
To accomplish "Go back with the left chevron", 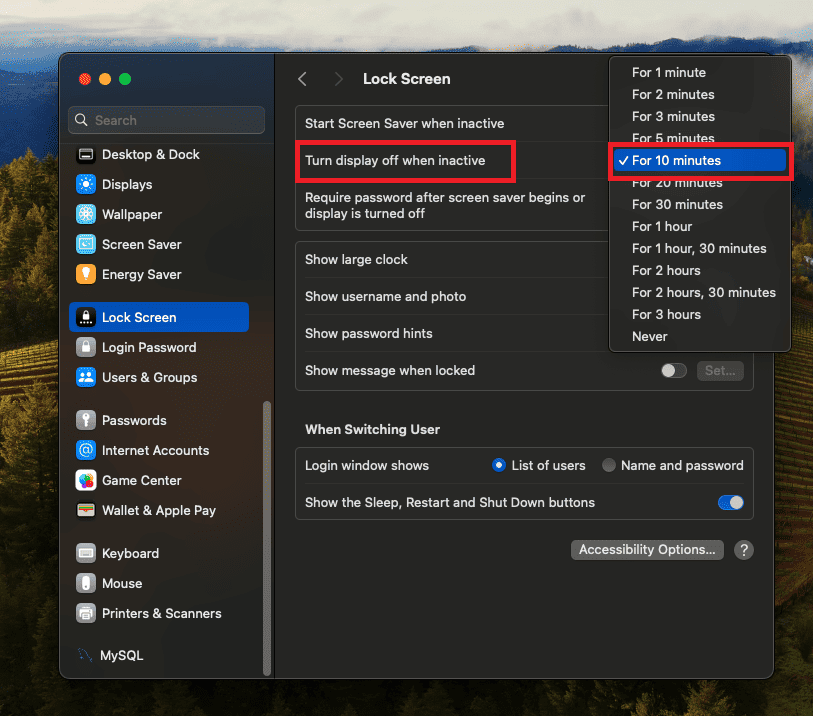I will point(303,79).
